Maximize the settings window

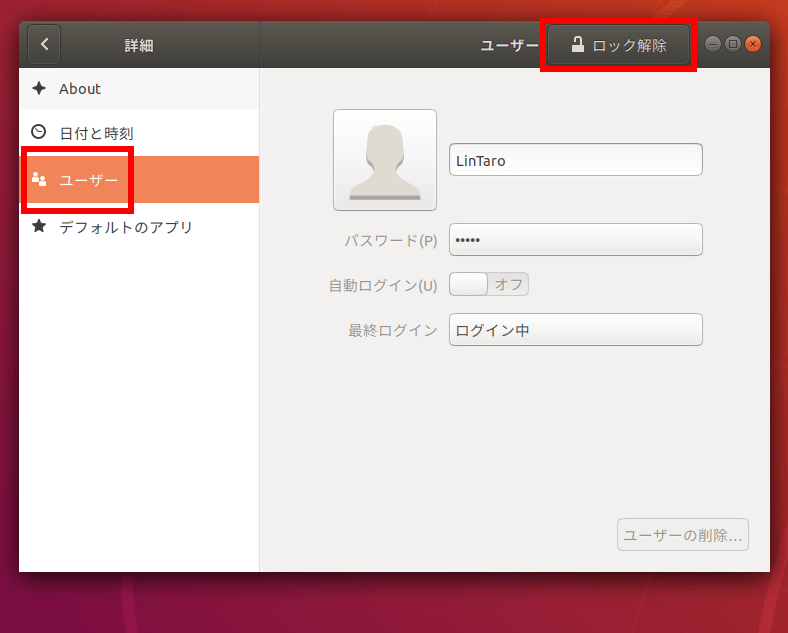[x=733, y=44]
